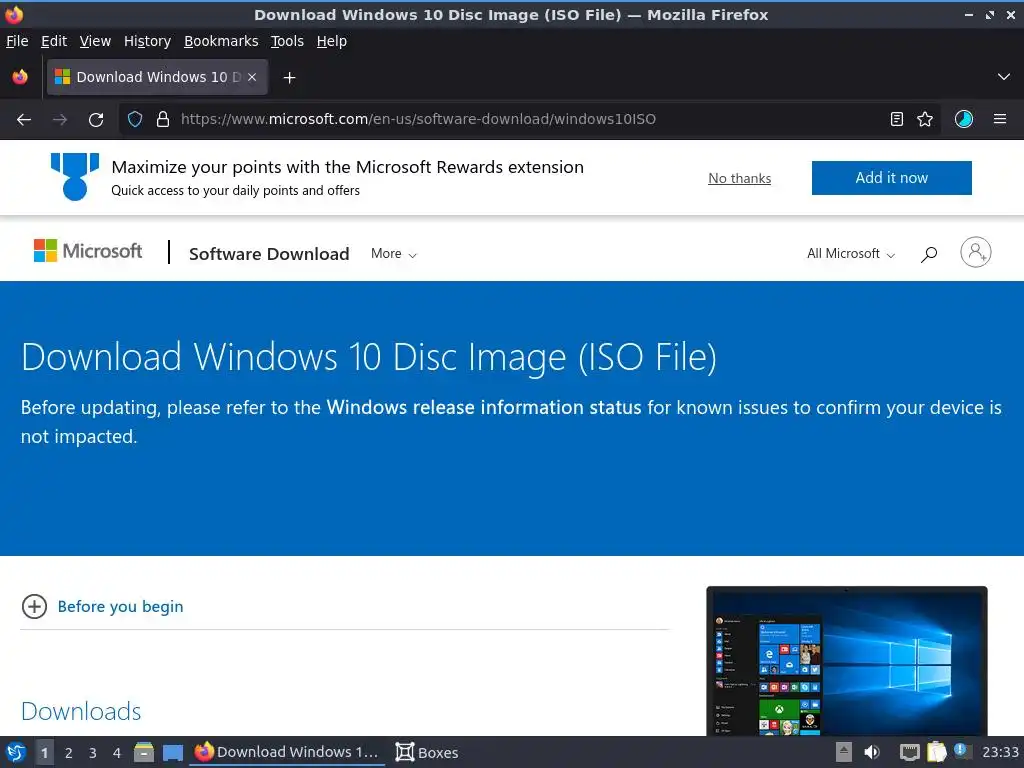This screenshot has height=768, width=1024.
Task: Open the More dropdown in site header
Action: pyautogui.click(x=393, y=253)
